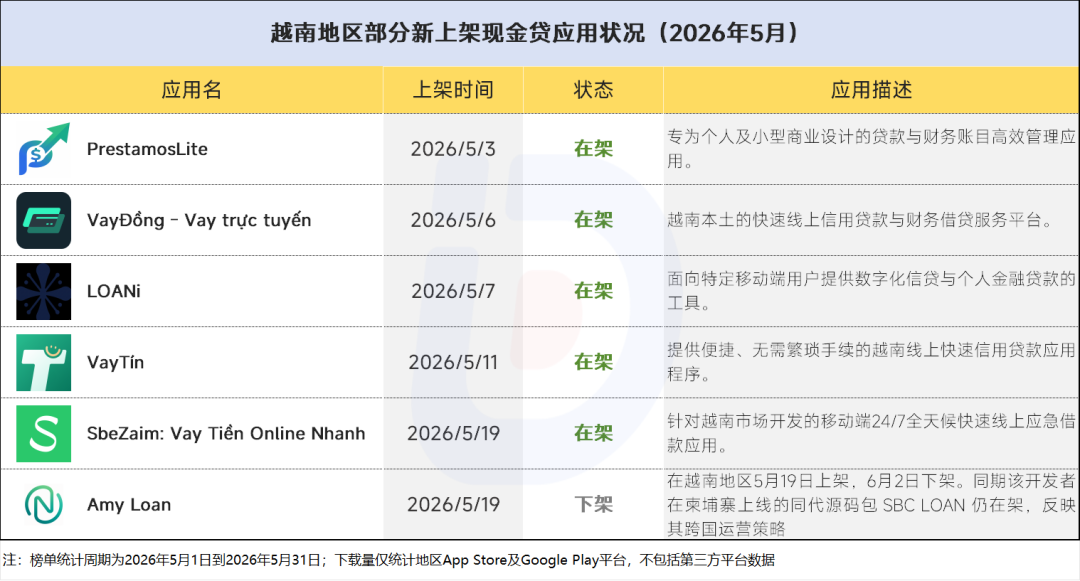
Task: Select the app name LOANi
Action: (114, 291)
